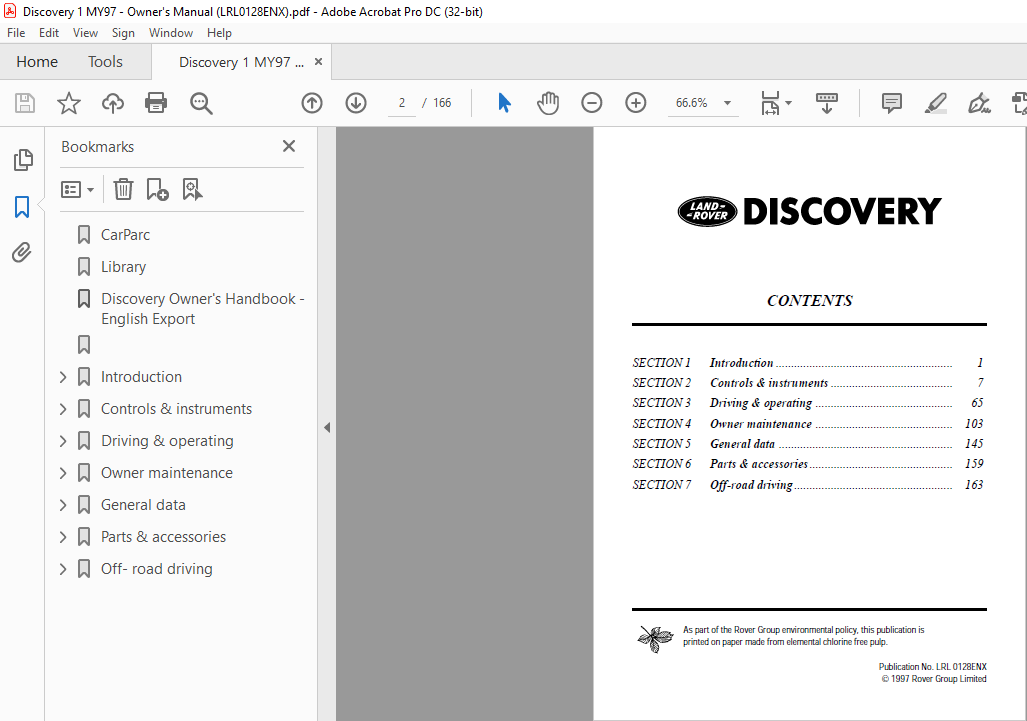This screenshot has height=721, width=1027.
Task: Add a new bookmark icon
Action: tap(157, 189)
